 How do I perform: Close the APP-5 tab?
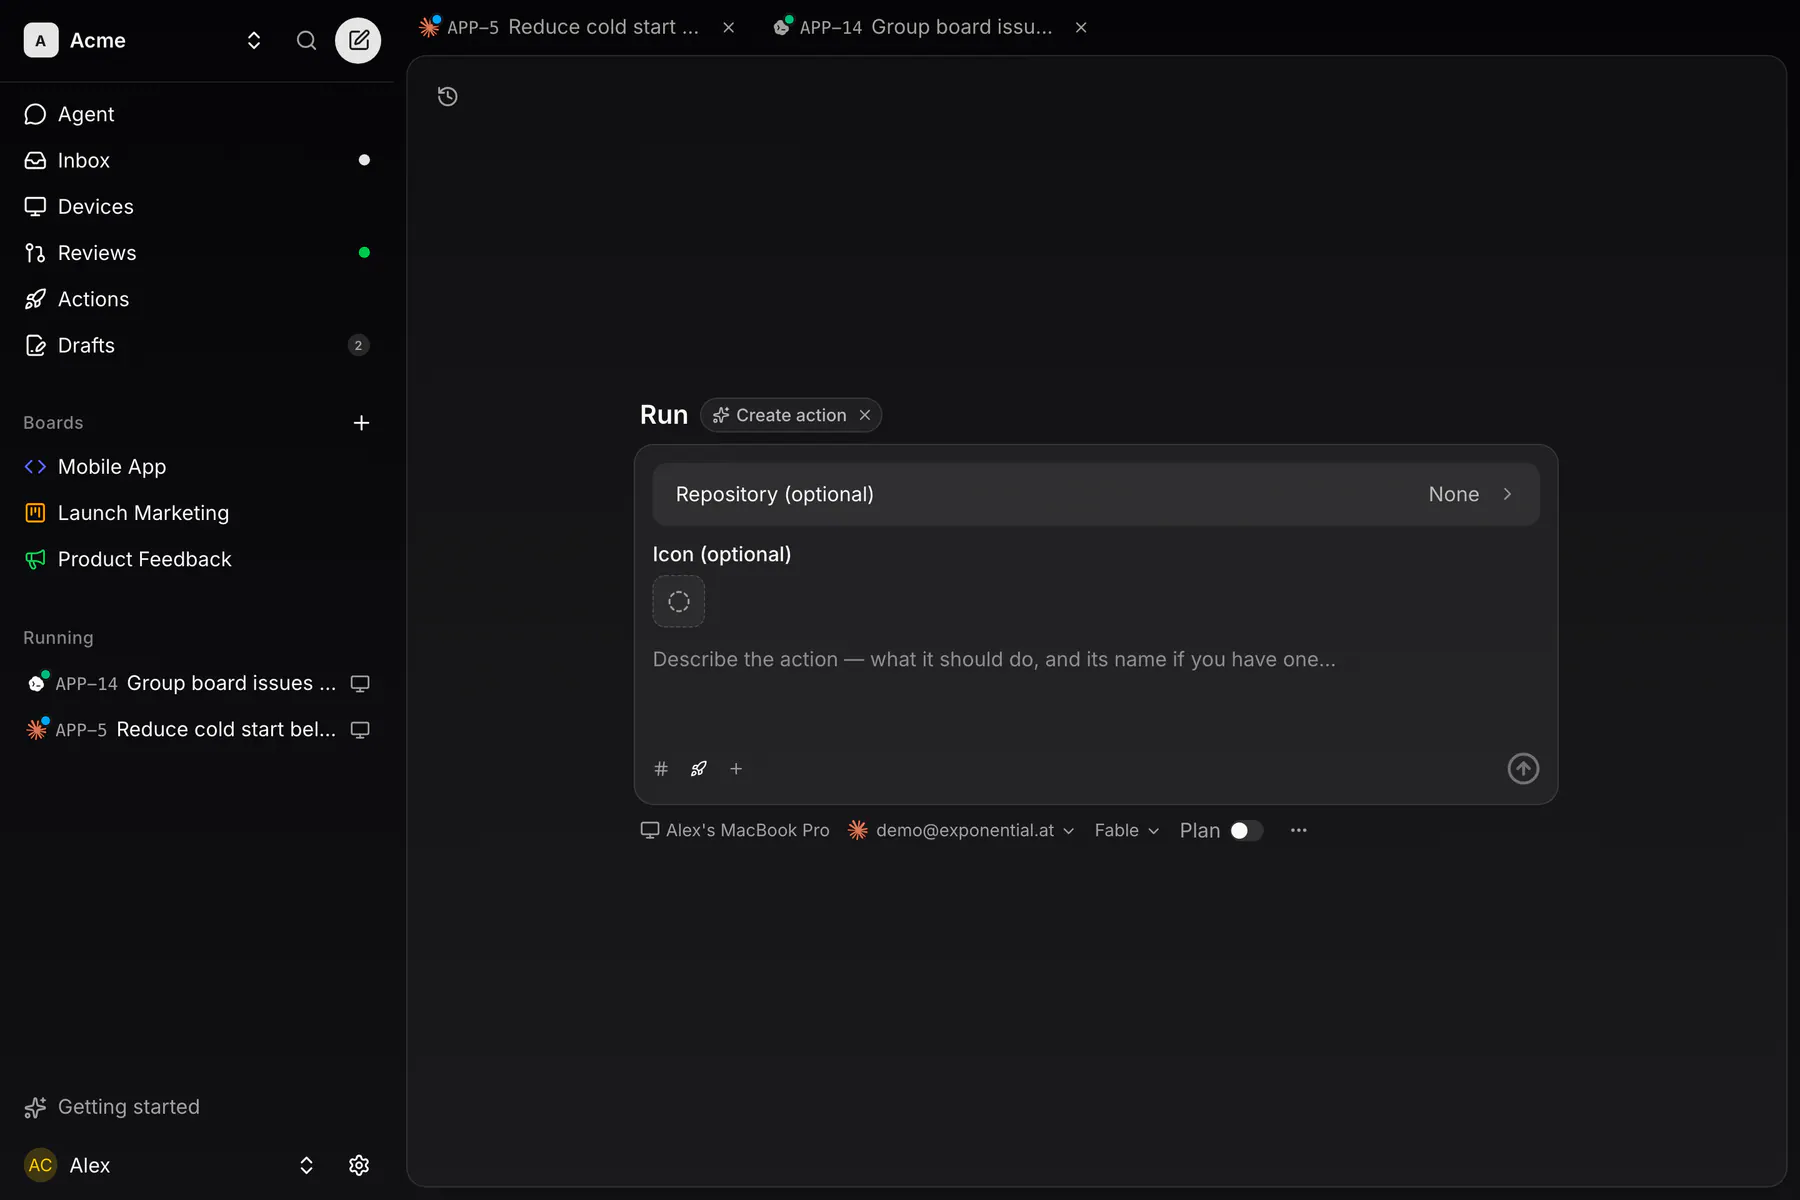pos(729,27)
